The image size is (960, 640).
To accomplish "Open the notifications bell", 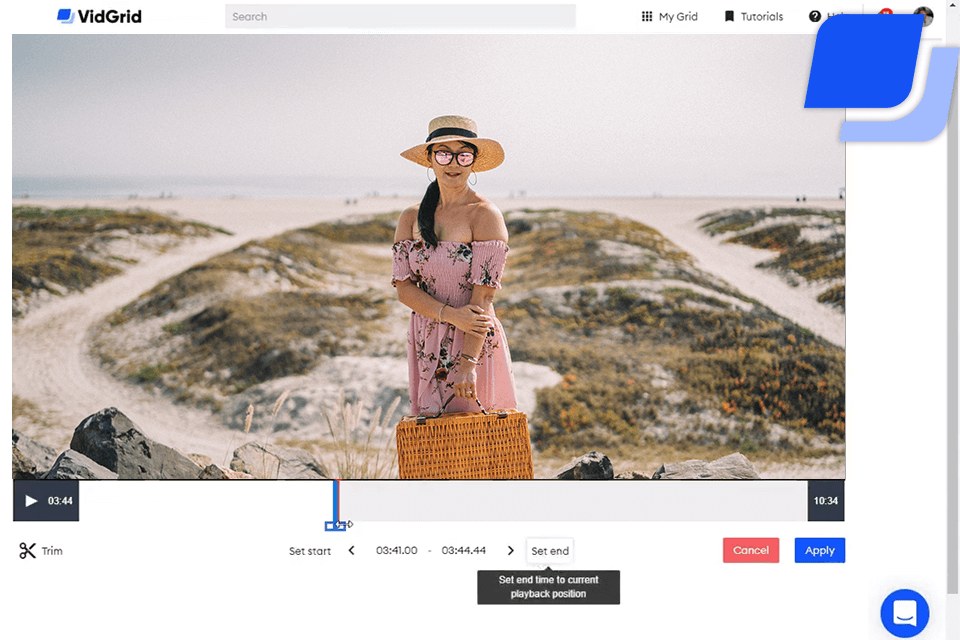I will tap(885, 13).
